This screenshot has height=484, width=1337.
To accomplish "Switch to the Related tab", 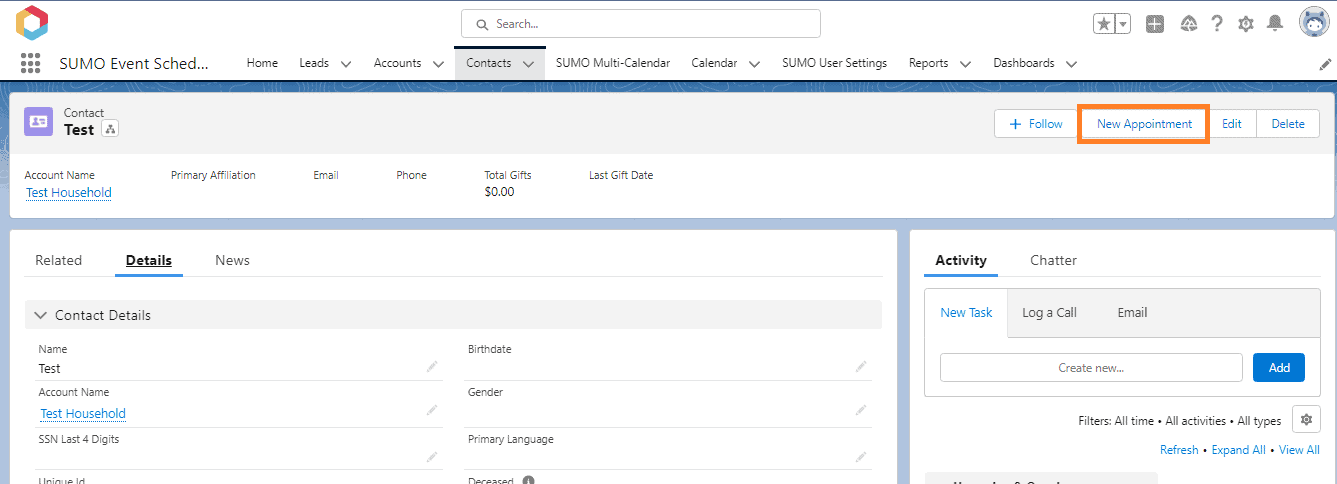I will [58, 260].
